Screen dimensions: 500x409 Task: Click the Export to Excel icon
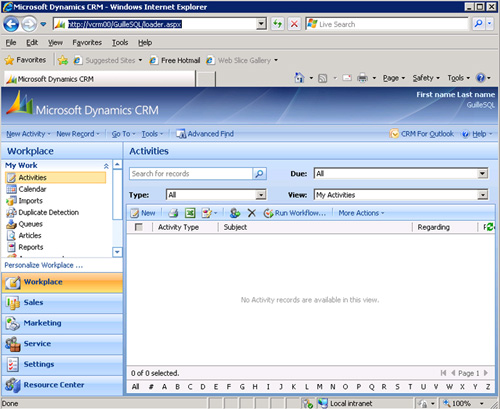pyautogui.click(x=190, y=213)
